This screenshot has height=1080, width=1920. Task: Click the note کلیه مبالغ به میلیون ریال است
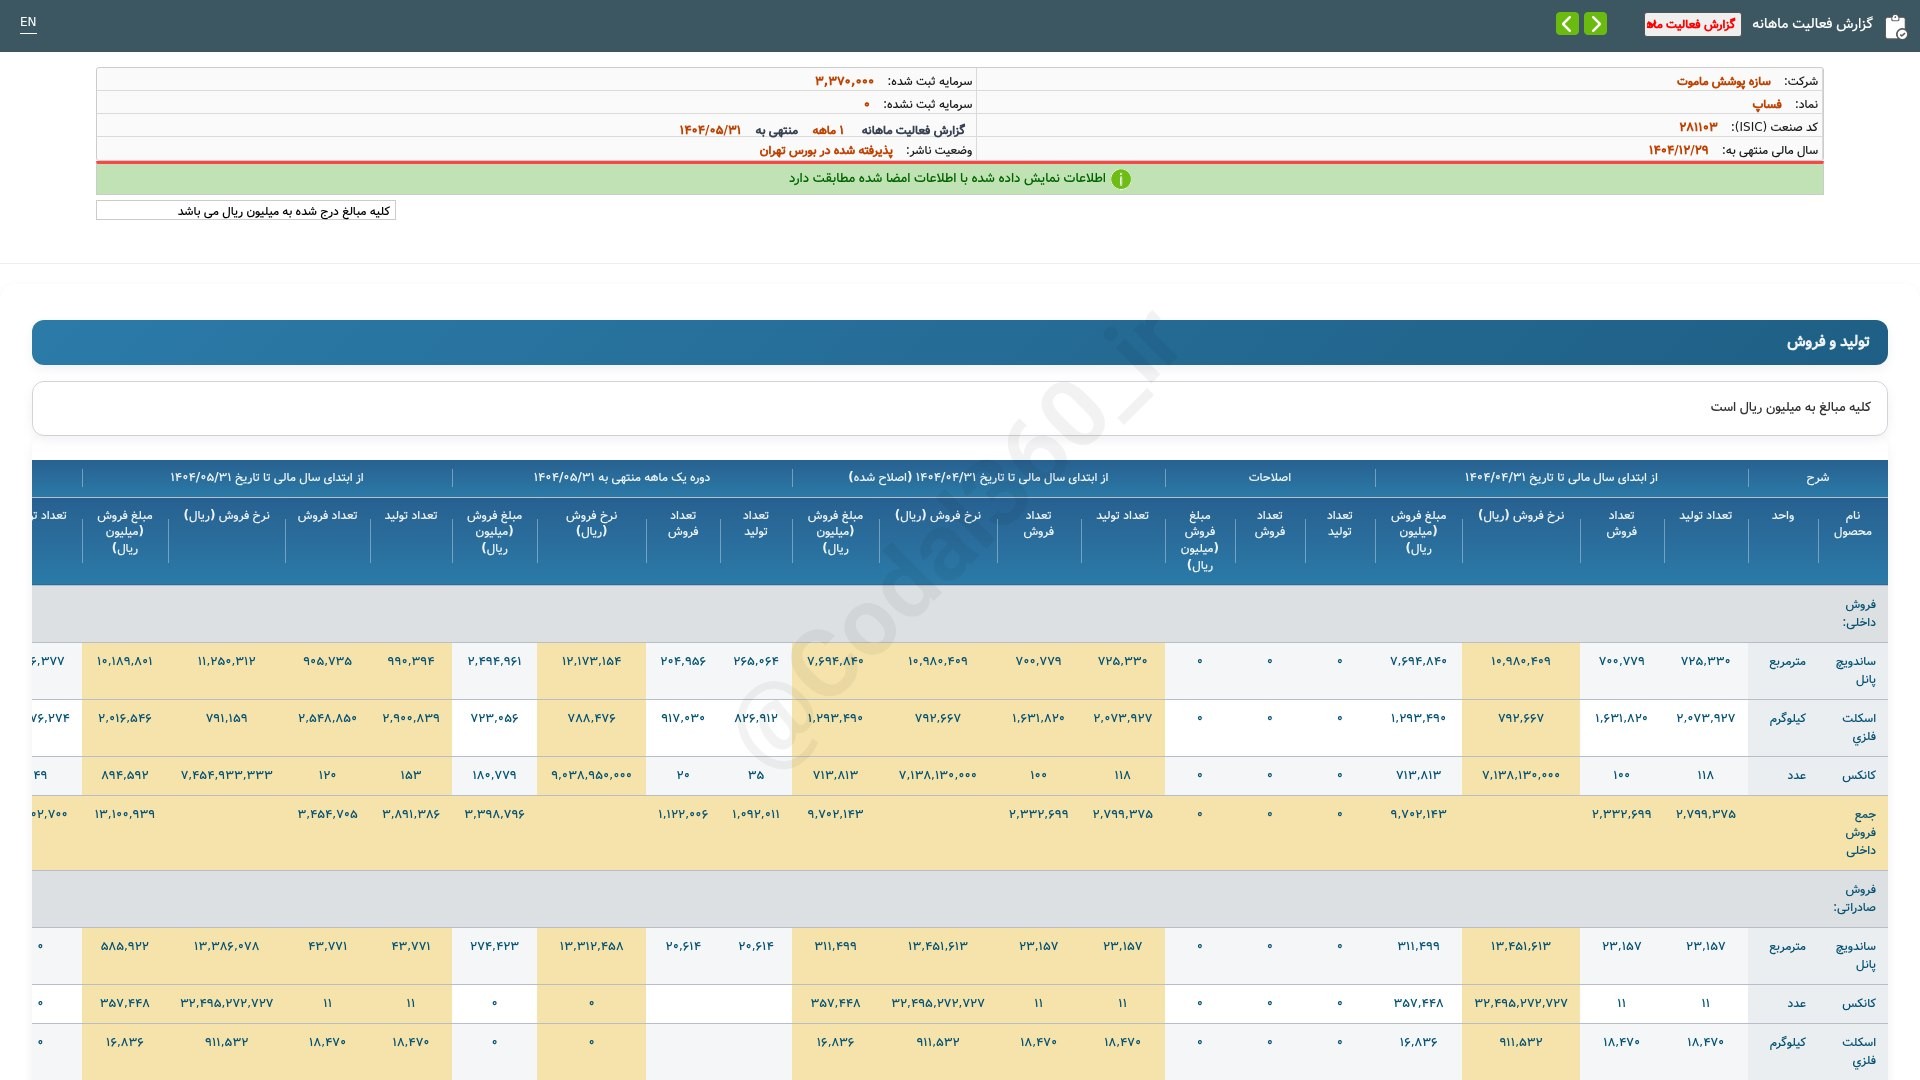[1790, 407]
